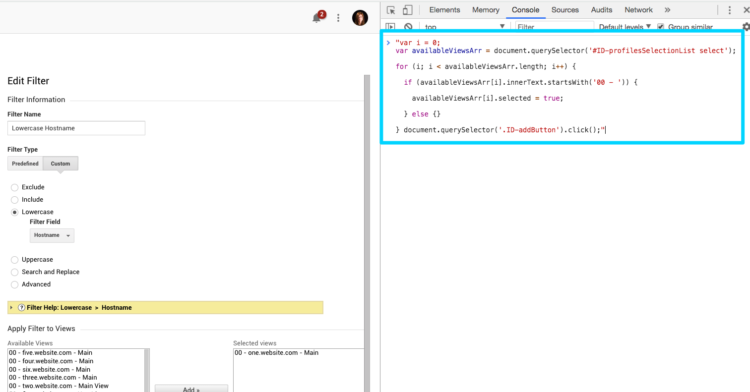Toggle the Group similar checkbox
750x392 pixels.
pos(661,27)
